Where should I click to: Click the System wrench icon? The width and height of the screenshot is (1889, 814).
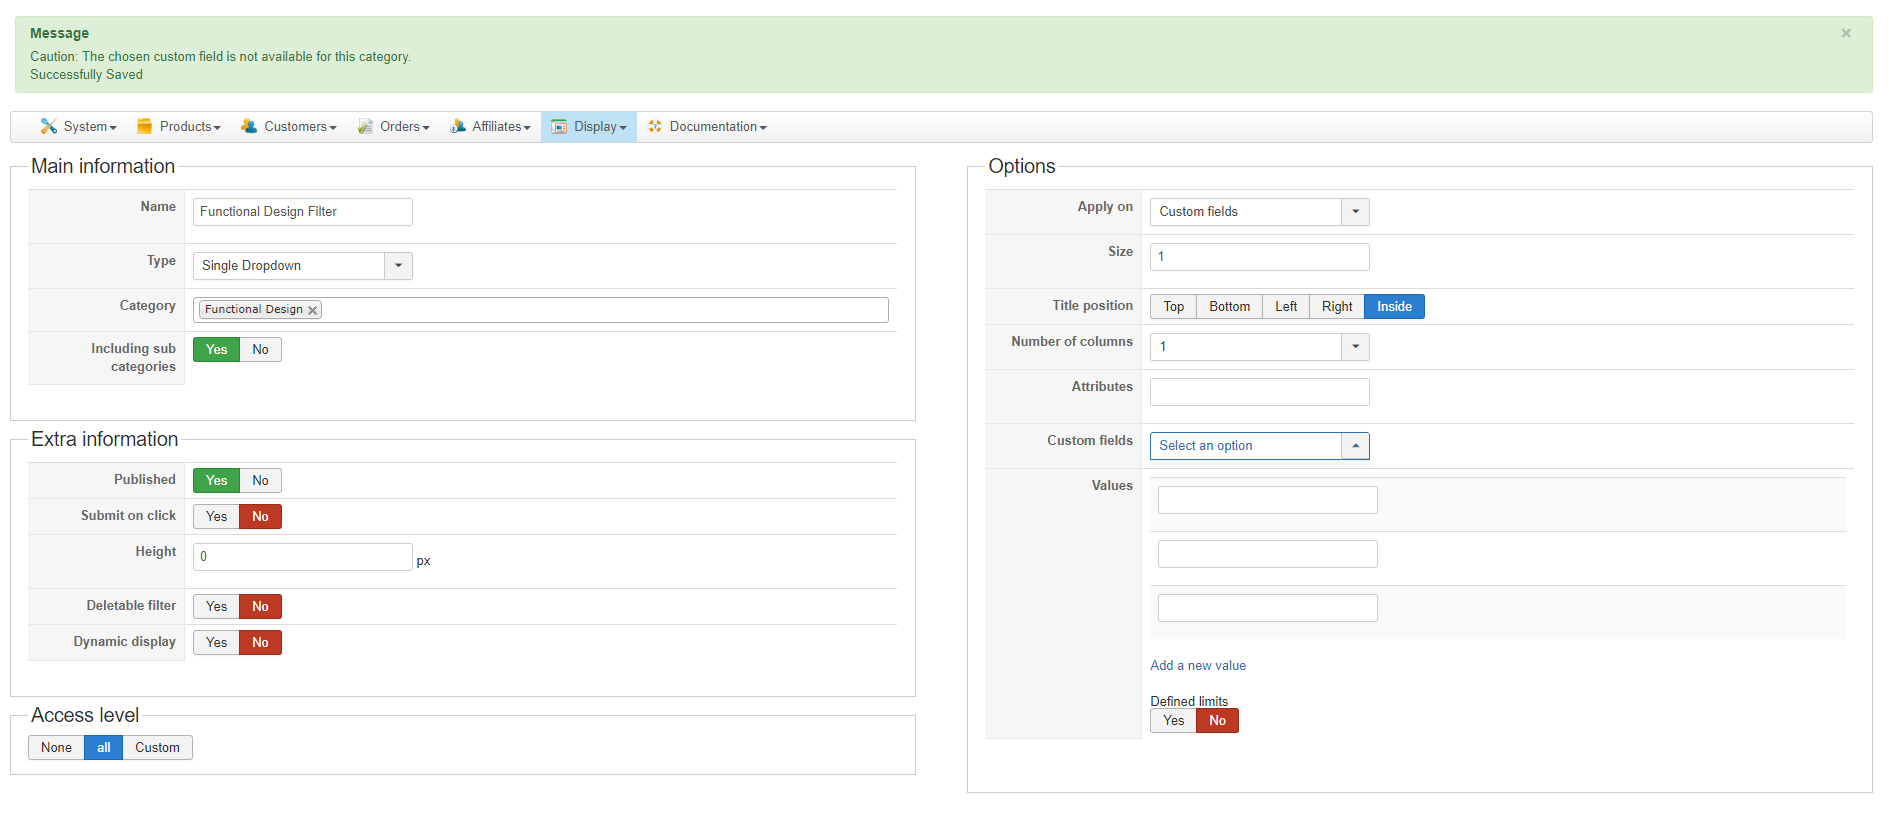[48, 126]
